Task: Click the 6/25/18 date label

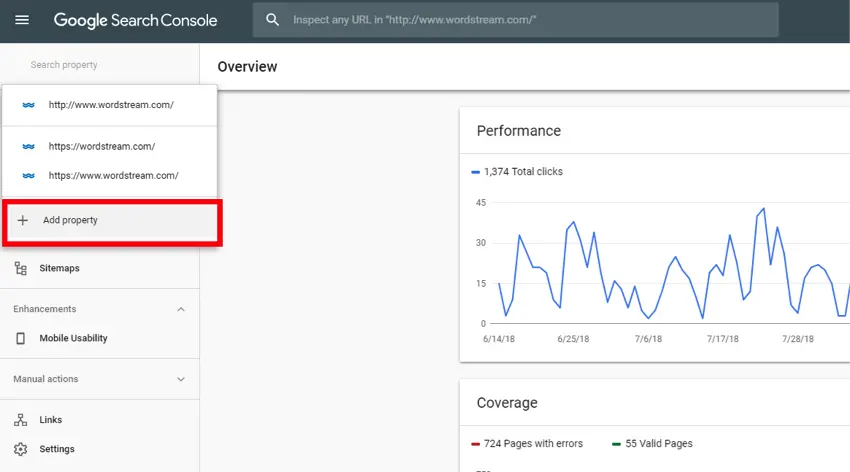Action: click(x=573, y=339)
